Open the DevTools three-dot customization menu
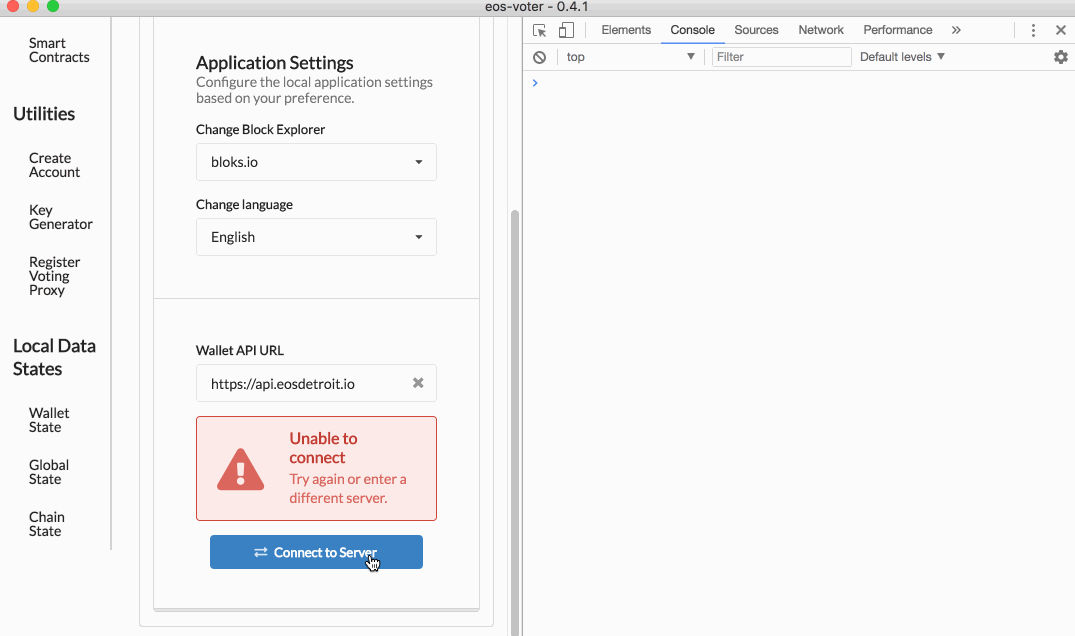The image size is (1075, 636). 1033,30
